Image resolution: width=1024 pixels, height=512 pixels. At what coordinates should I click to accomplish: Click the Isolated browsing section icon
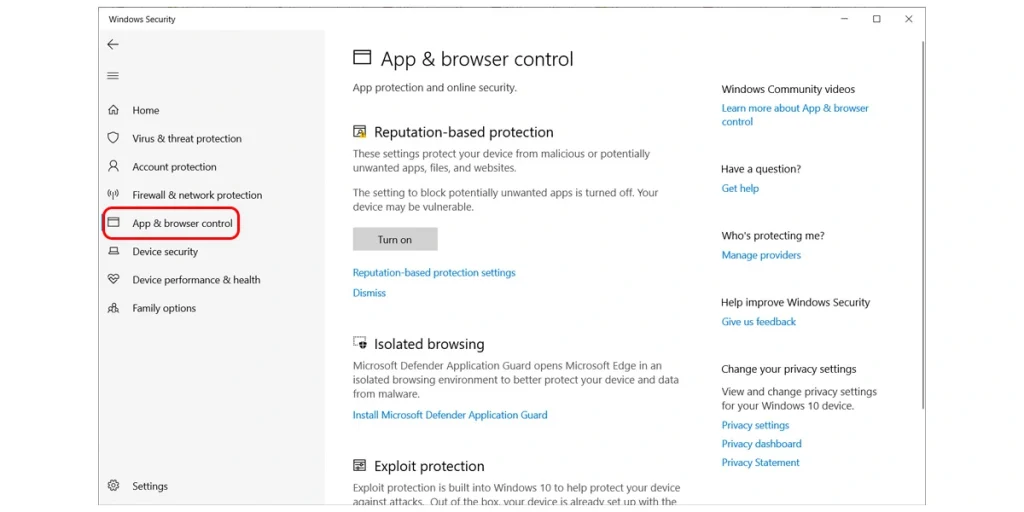pos(360,343)
